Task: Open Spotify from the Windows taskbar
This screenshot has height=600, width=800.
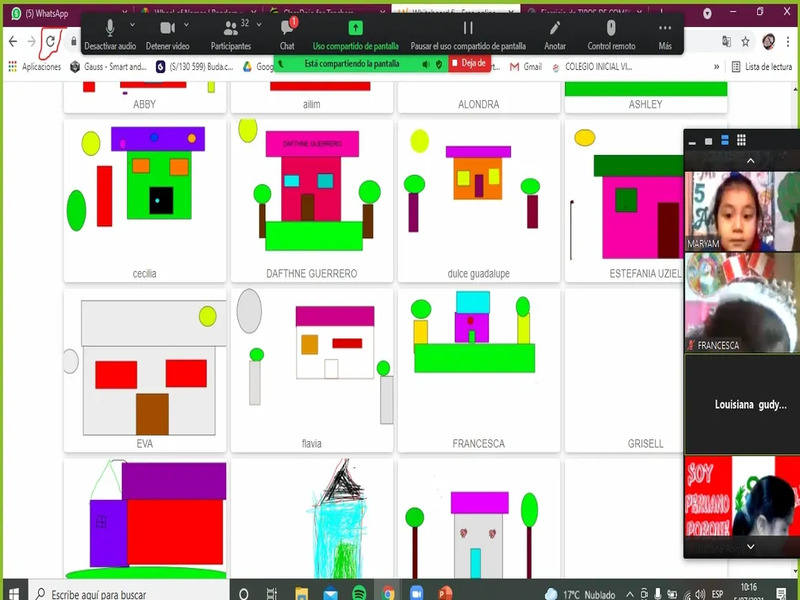Action: (359, 593)
